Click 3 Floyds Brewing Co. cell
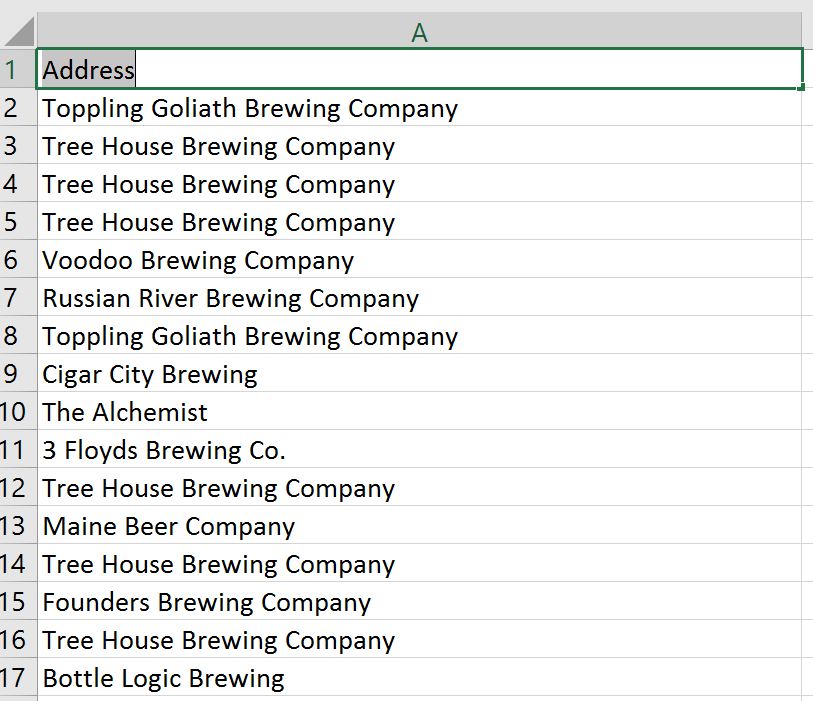 click(x=164, y=451)
